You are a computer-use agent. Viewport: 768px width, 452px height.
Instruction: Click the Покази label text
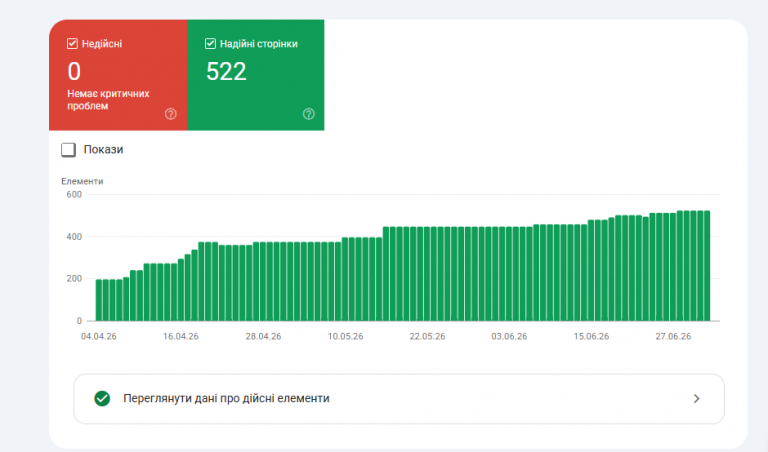[103, 149]
